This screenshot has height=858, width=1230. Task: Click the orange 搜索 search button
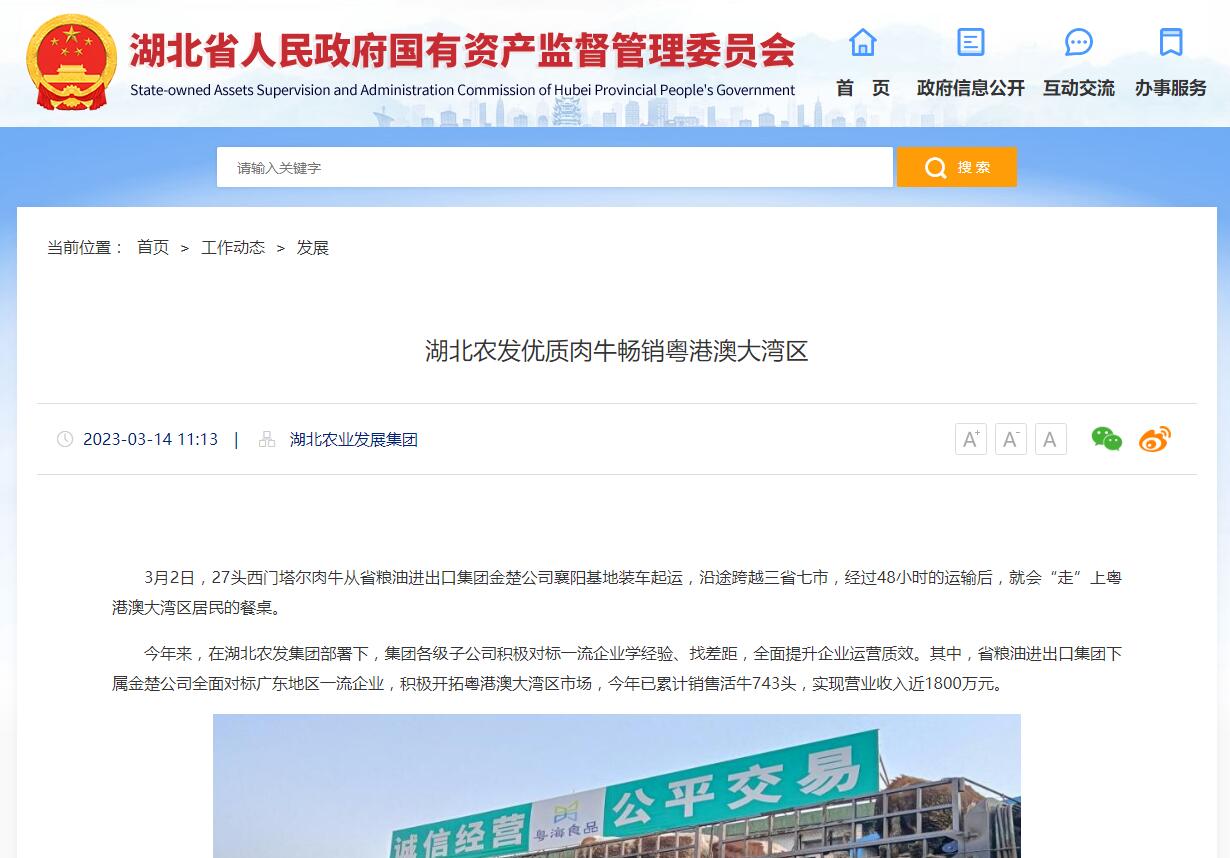point(957,167)
